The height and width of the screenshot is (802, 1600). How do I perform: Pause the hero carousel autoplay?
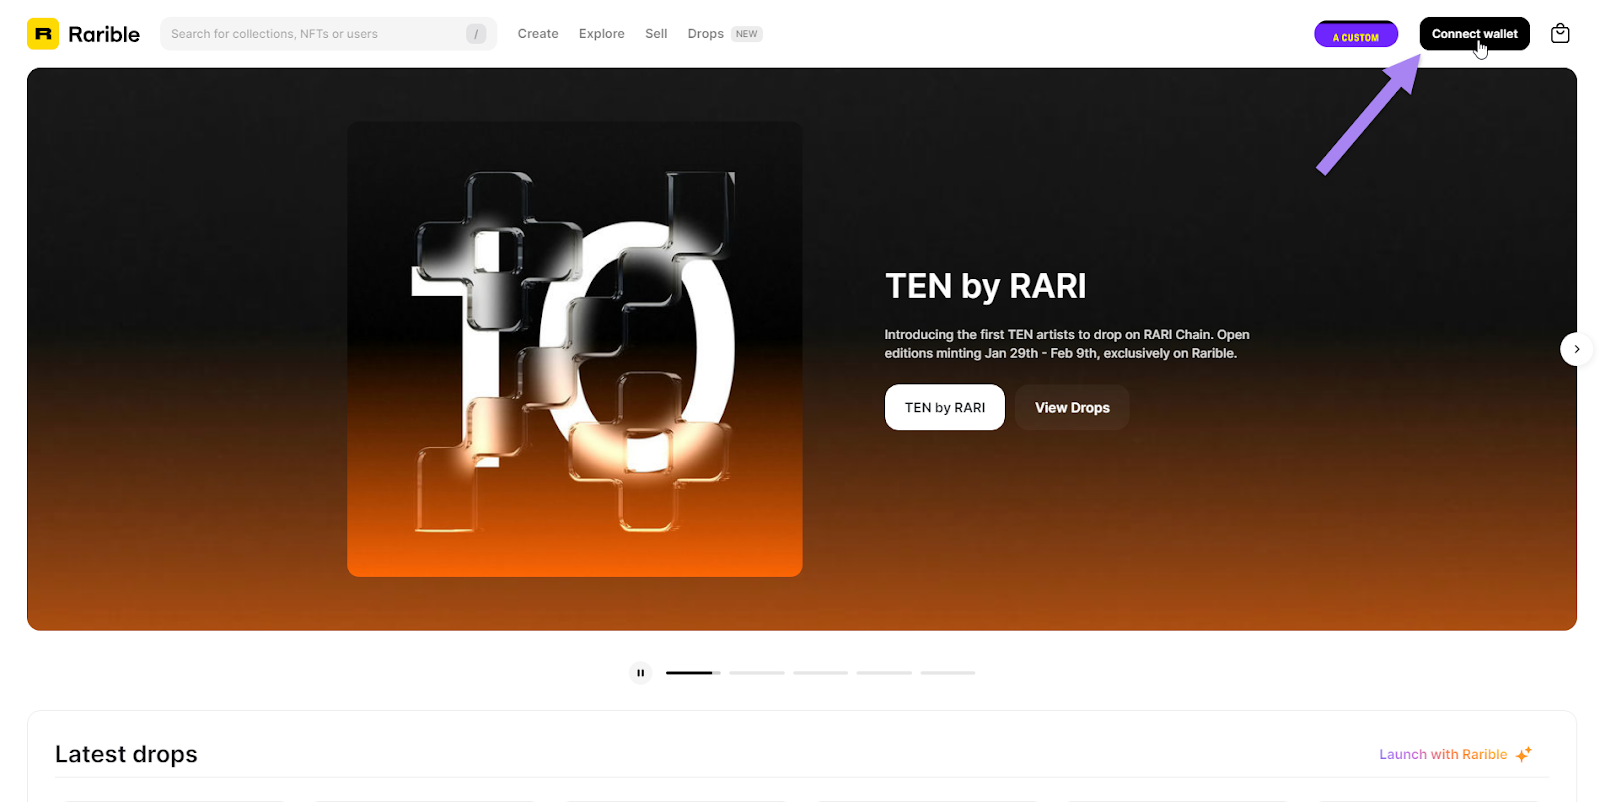(640, 673)
